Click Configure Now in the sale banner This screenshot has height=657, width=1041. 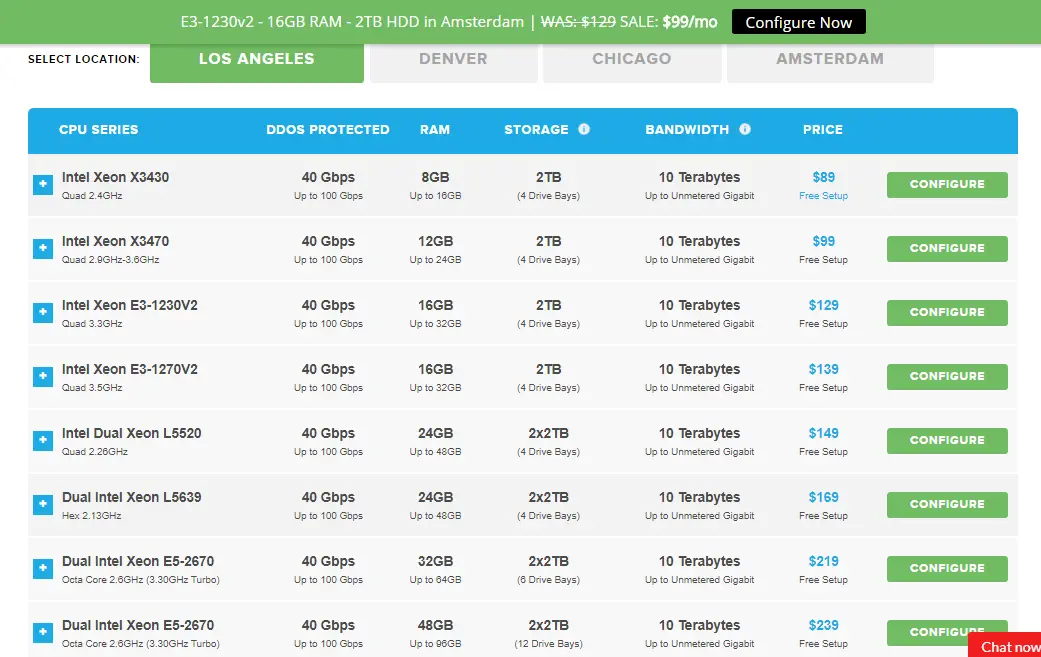click(799, 22)
